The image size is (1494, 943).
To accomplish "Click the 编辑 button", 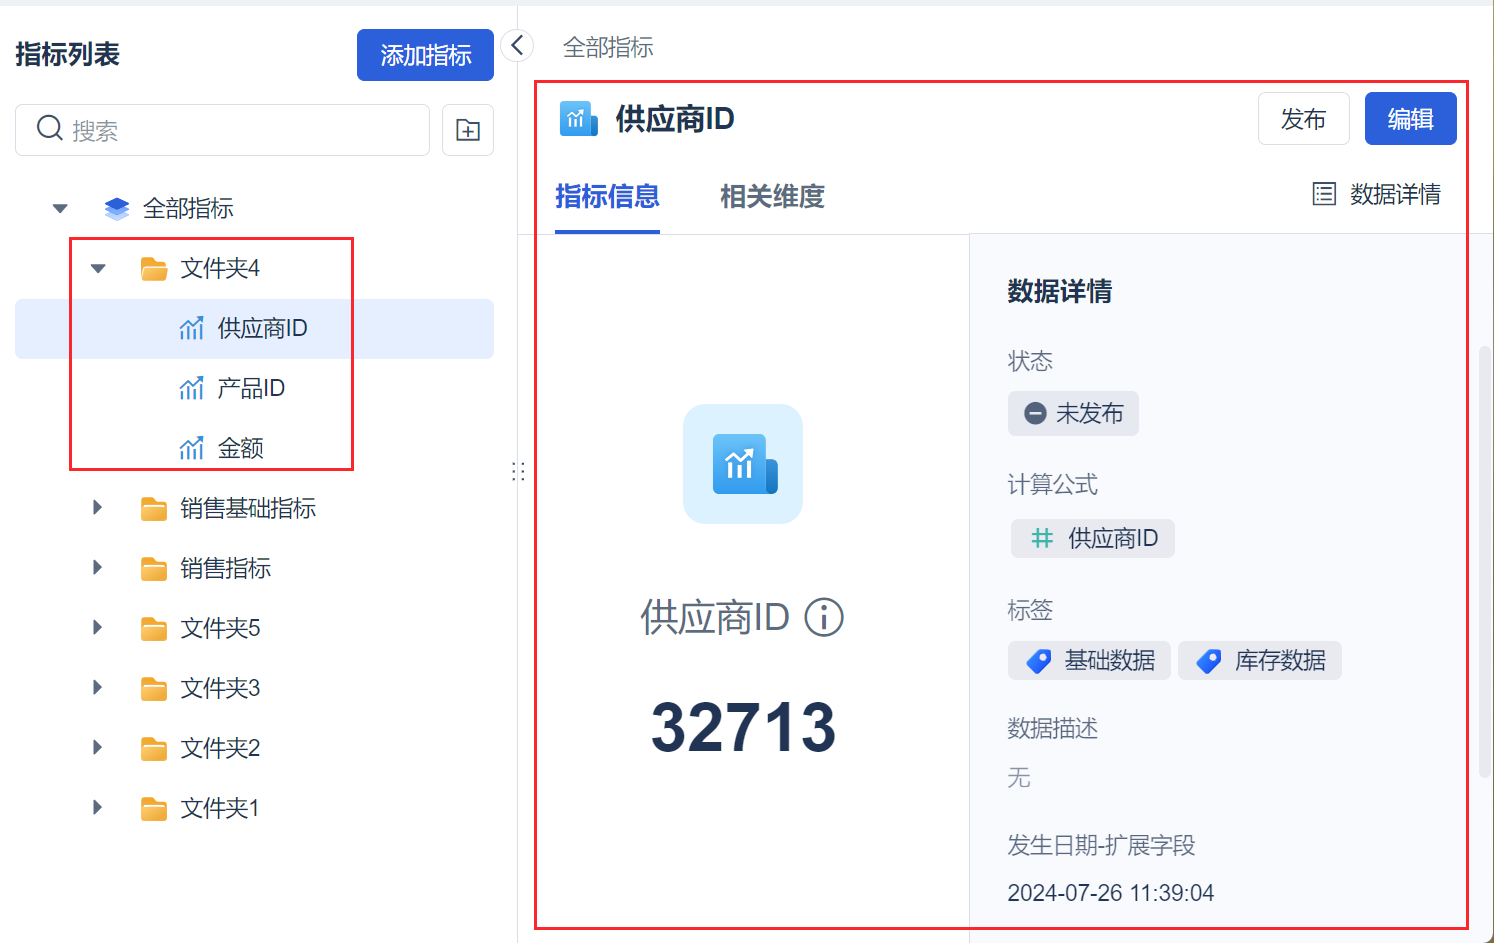I will (x=1411, y=119).
